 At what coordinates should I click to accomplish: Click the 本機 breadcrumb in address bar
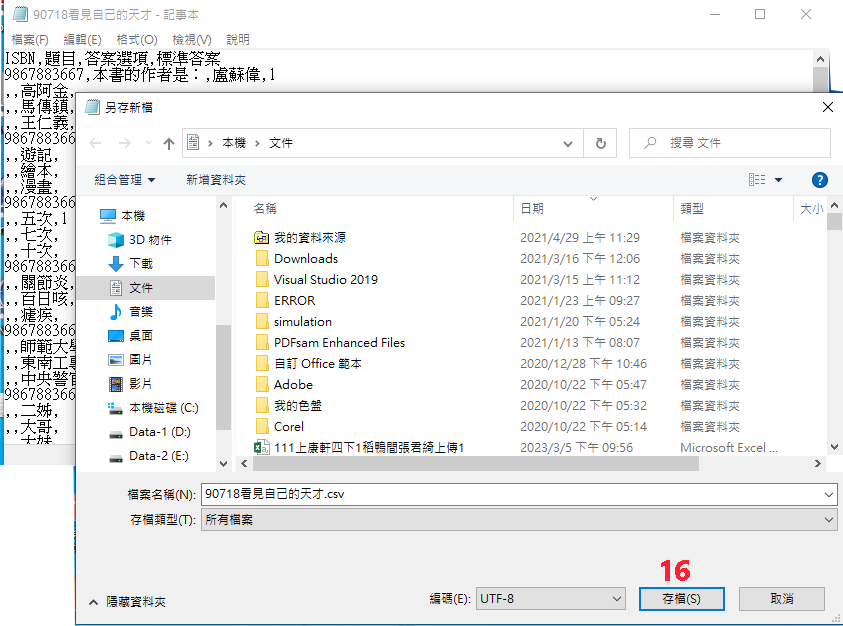[234, 143]
